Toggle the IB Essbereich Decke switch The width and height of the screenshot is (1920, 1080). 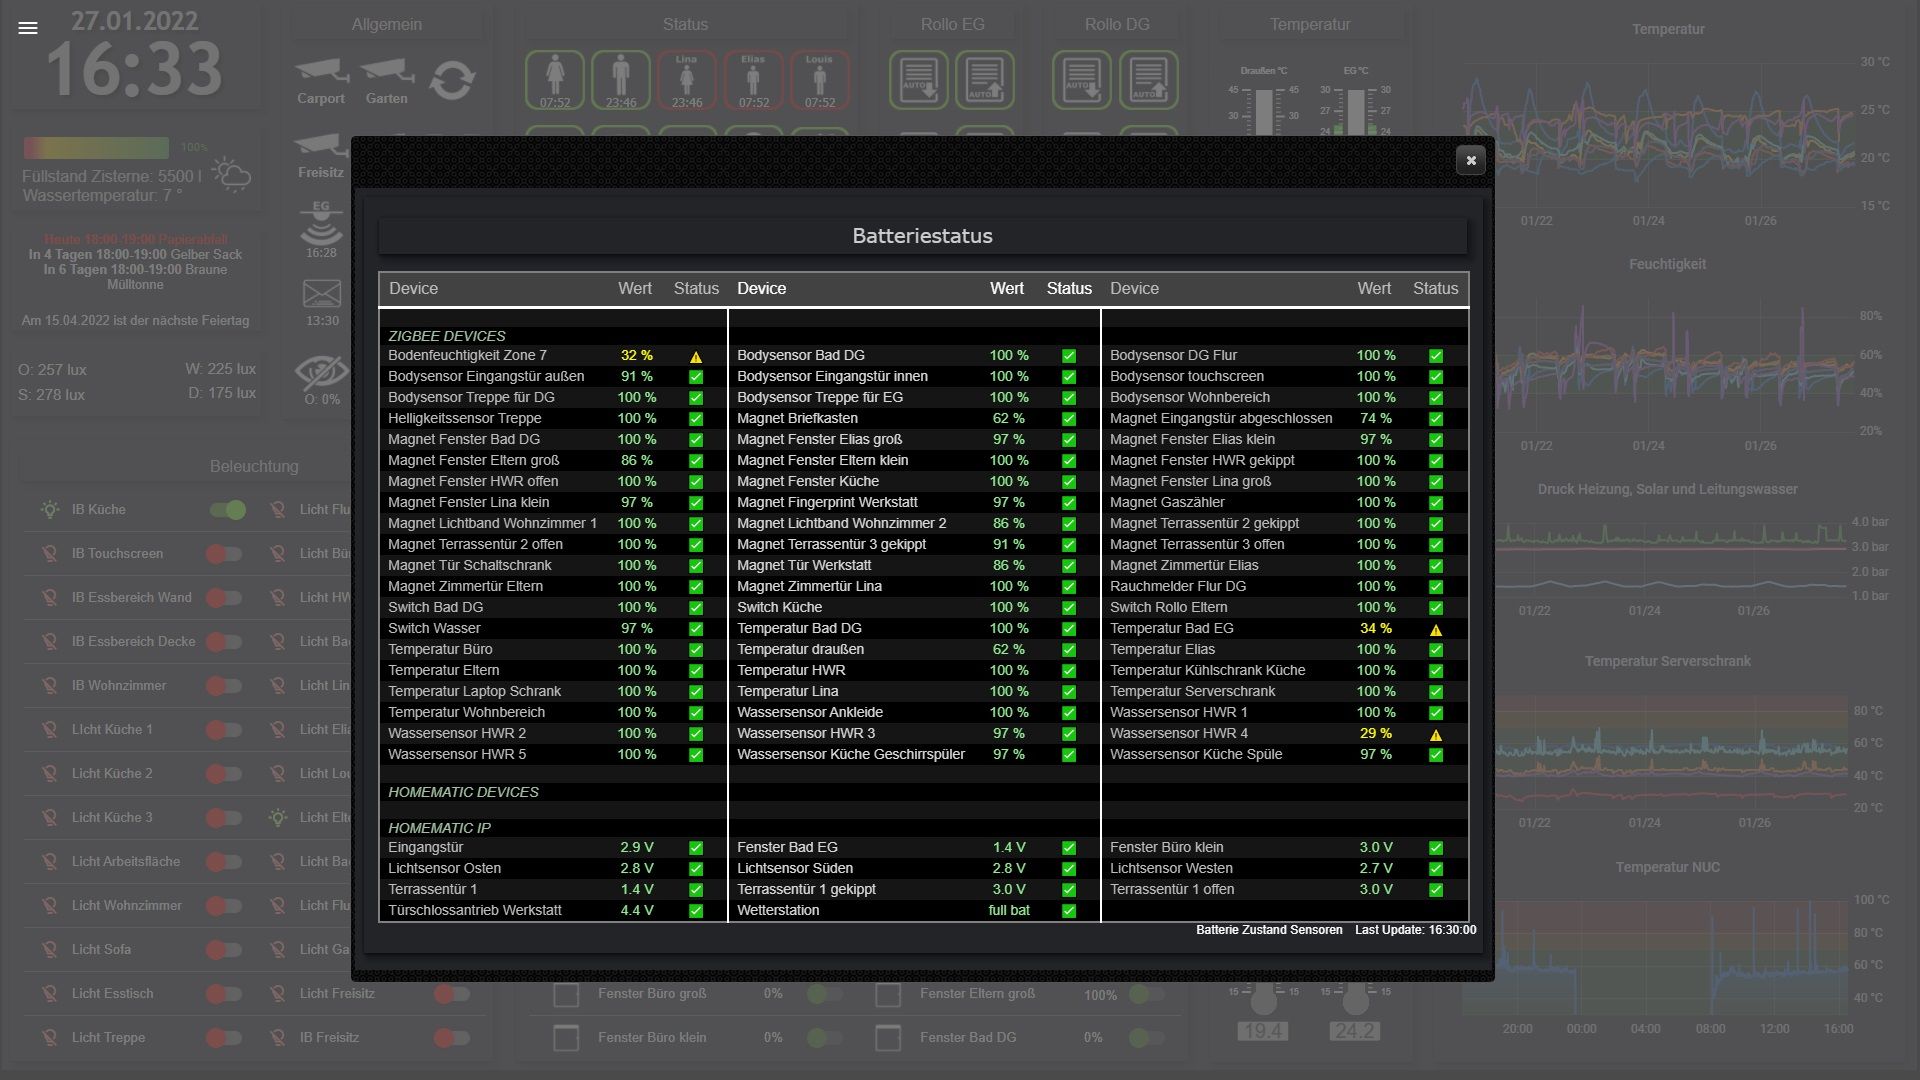[224, 642]
